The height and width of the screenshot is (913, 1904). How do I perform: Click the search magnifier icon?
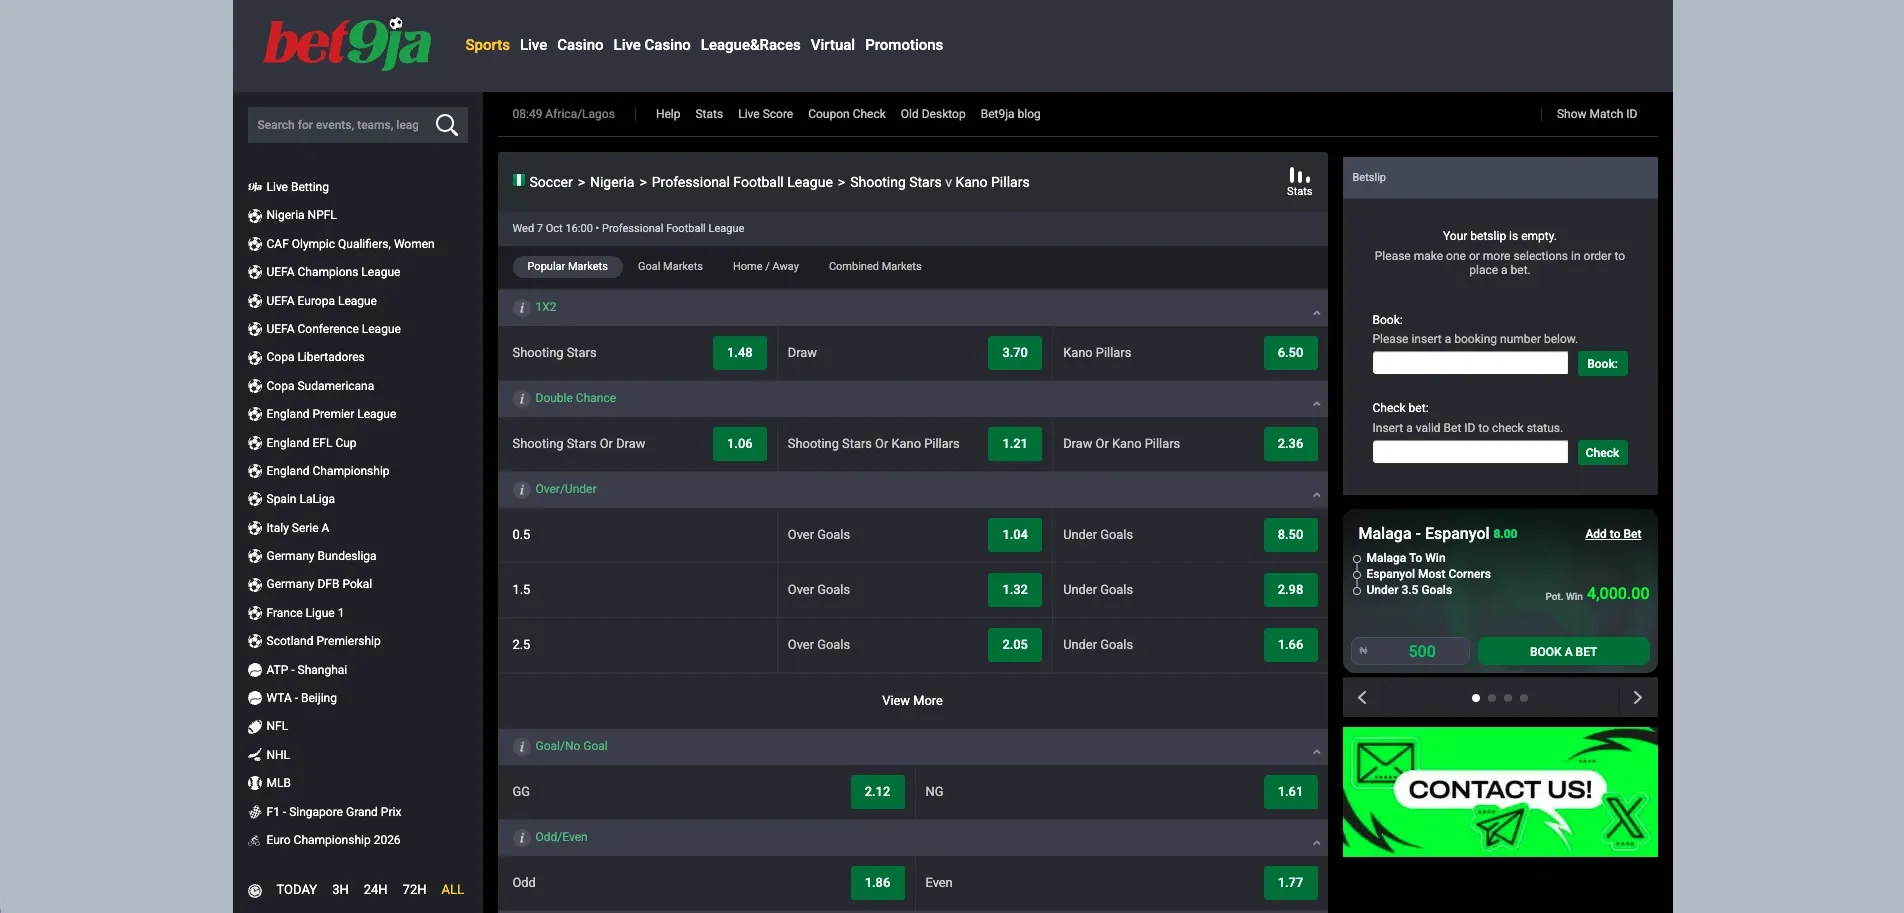click(447, 125)
